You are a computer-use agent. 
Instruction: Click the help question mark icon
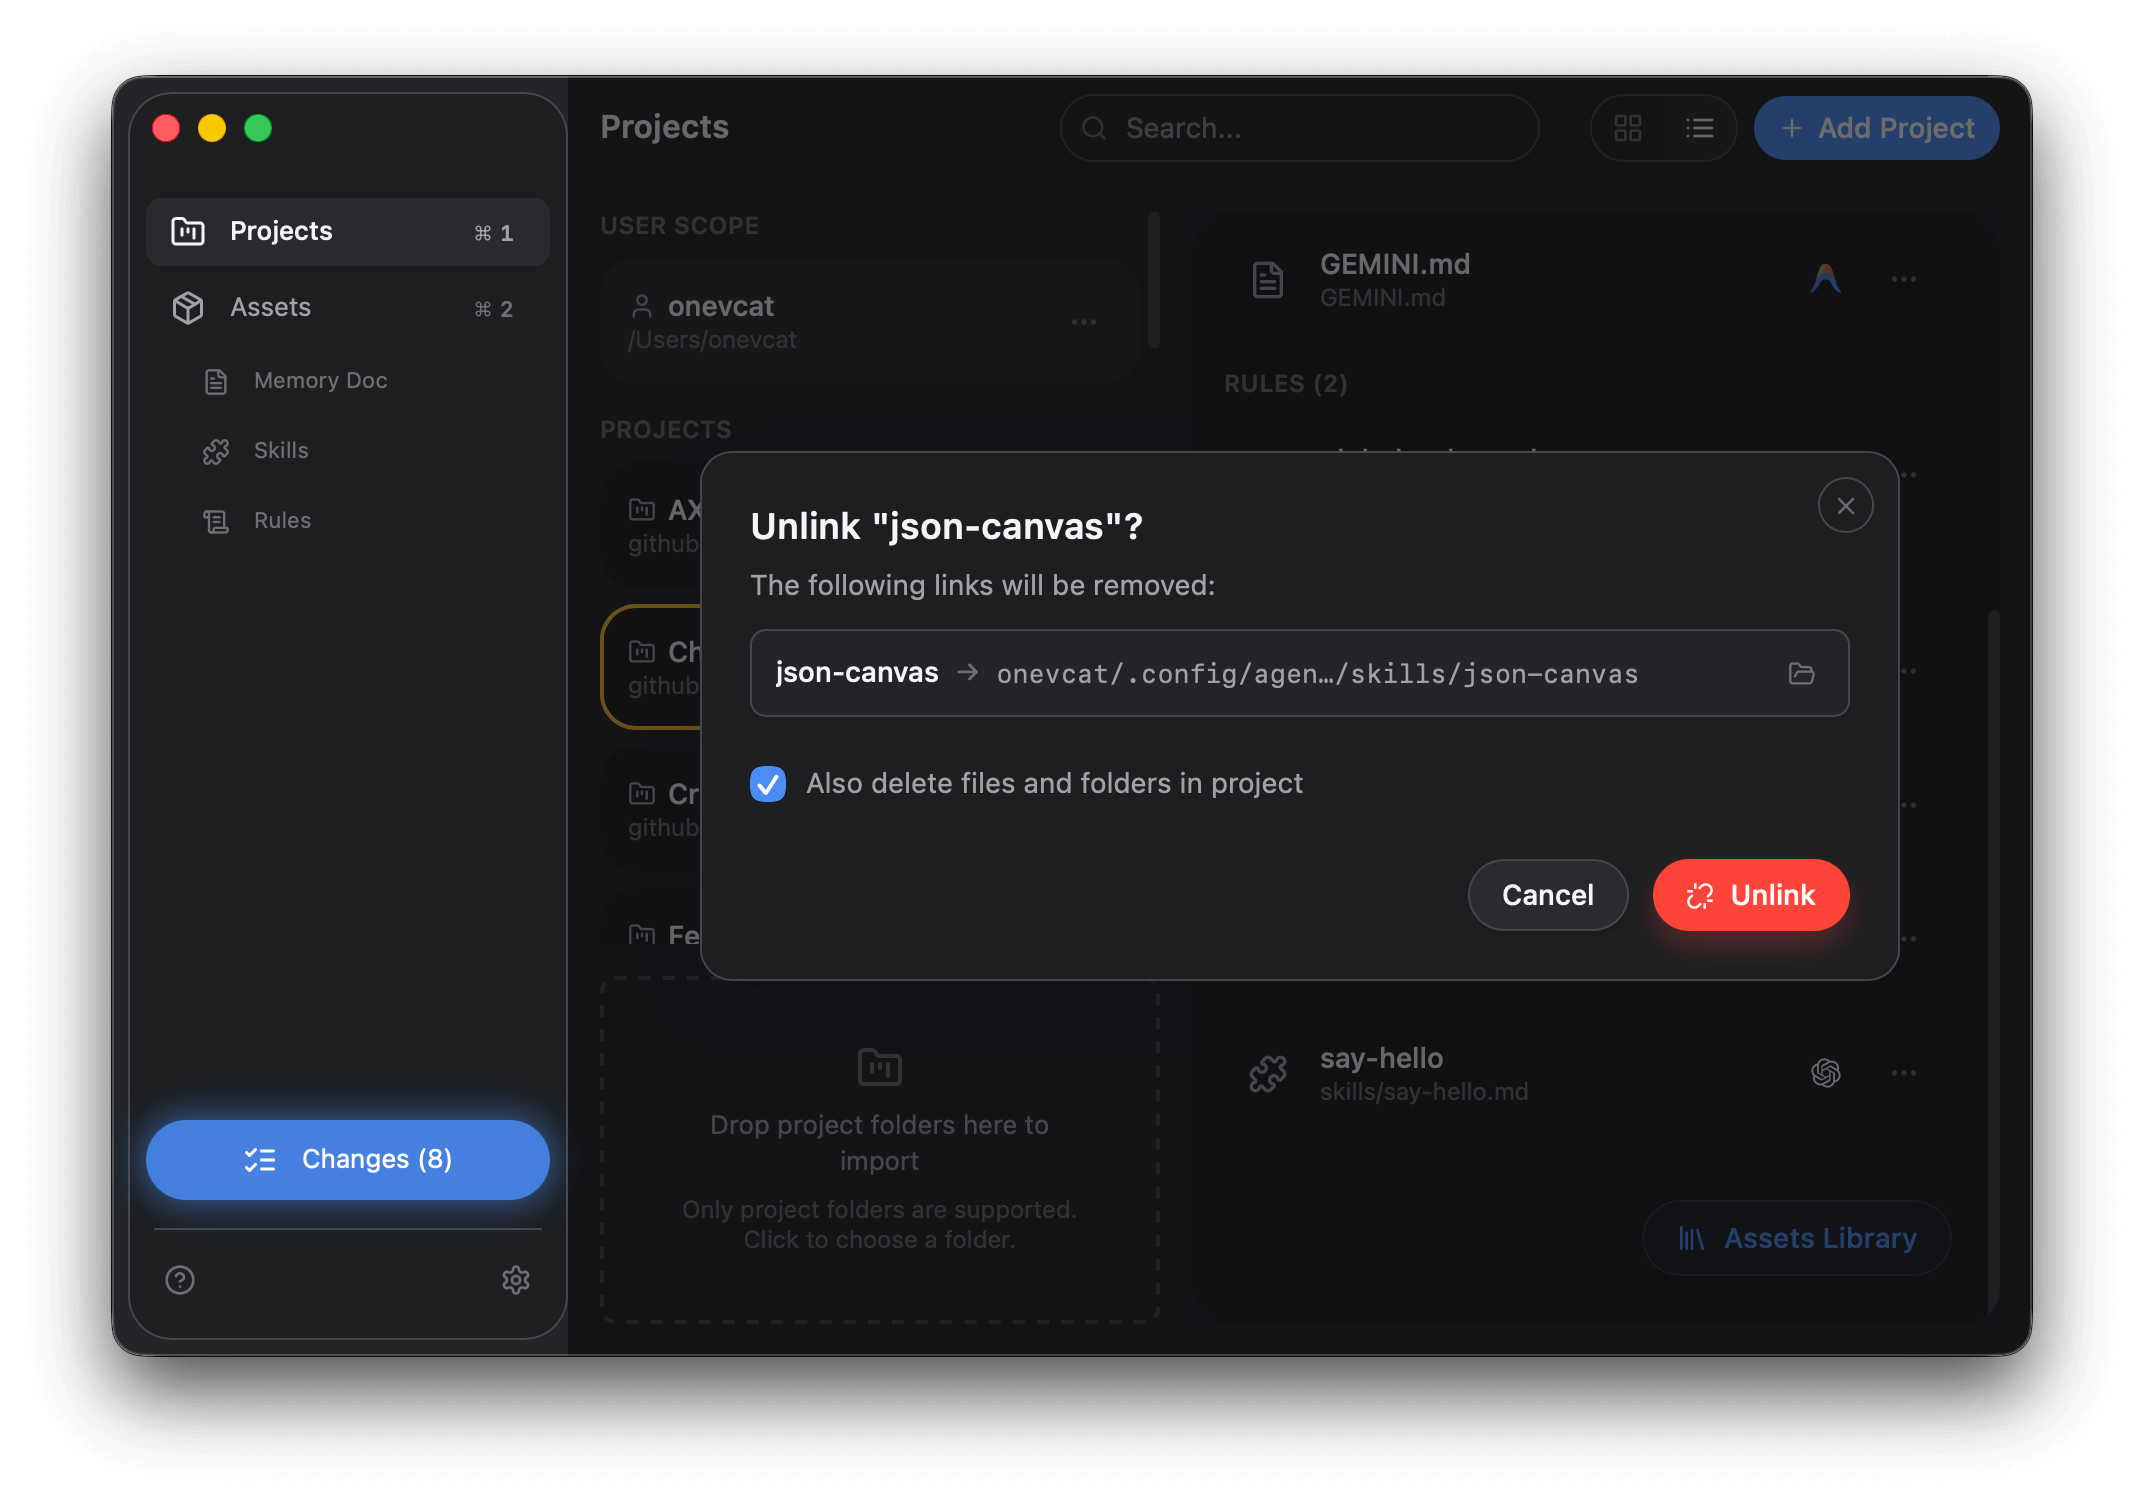pos(179,1281)
